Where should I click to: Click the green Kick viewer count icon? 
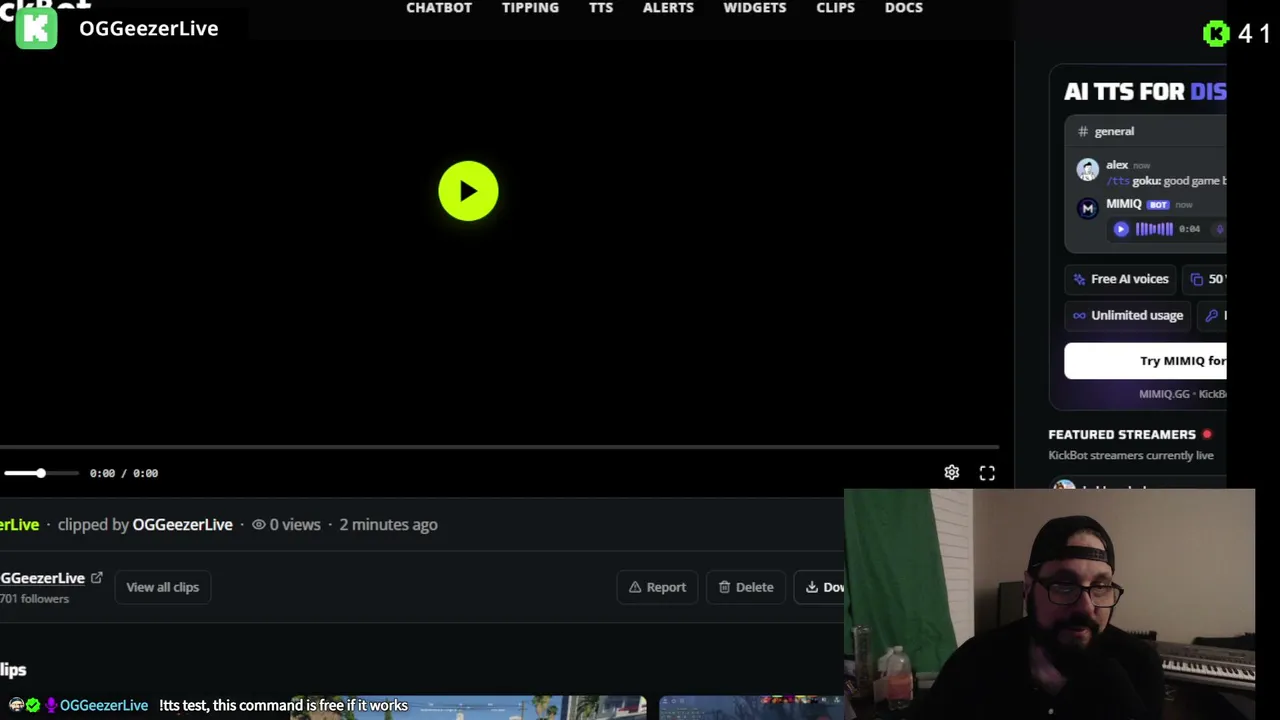click(1215, 34)
